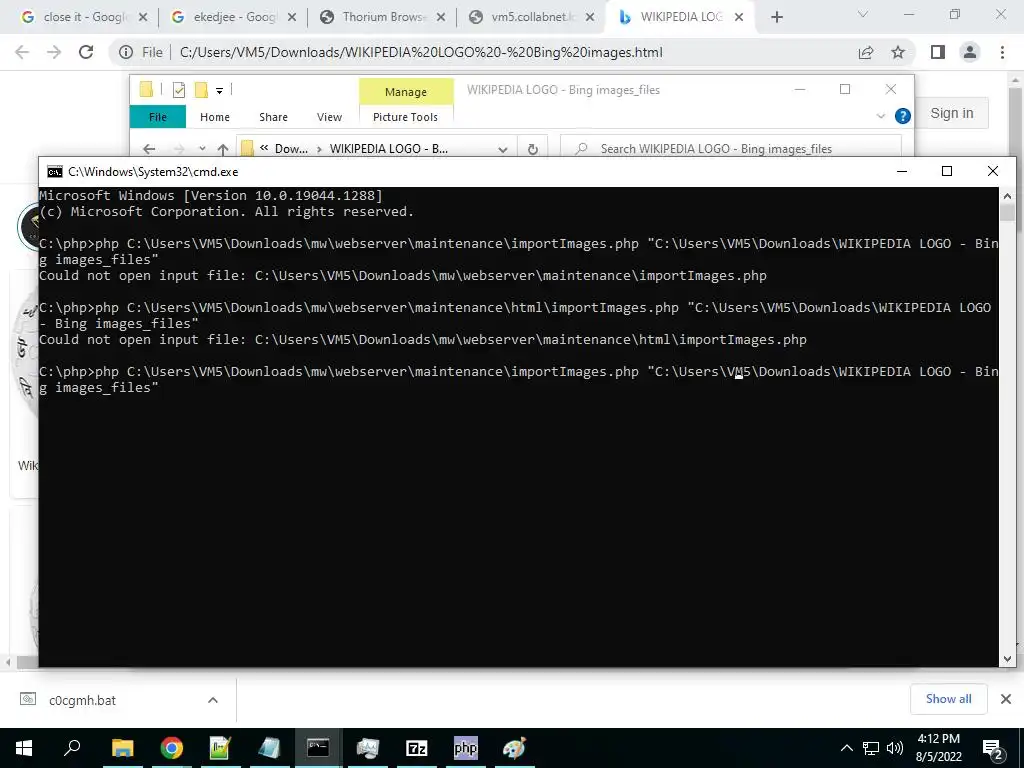
Task: Close the 'close it - Google' tab
Action: [x=143, y=17]
